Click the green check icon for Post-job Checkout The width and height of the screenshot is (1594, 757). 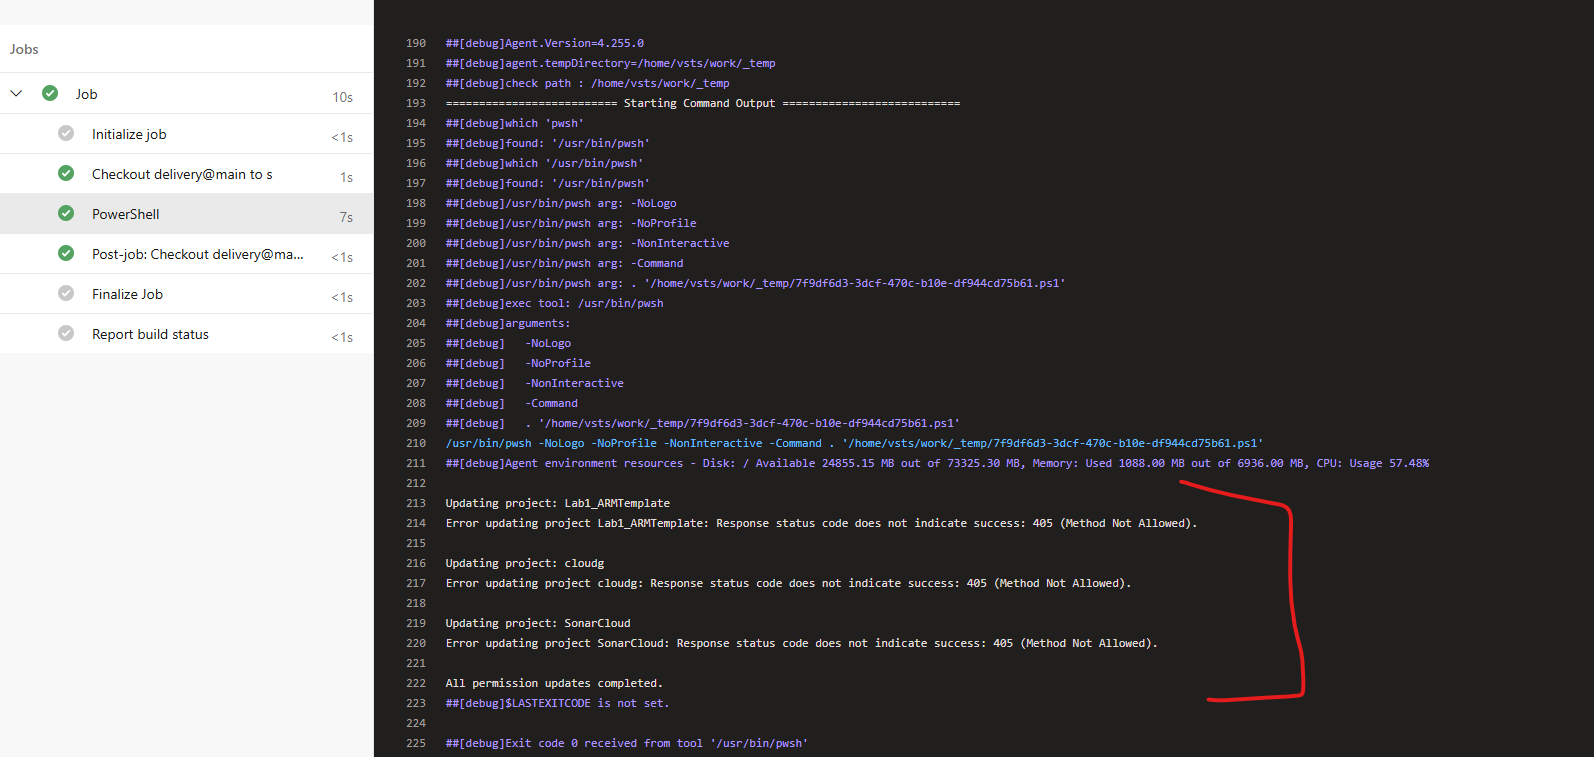click(66, 253)
